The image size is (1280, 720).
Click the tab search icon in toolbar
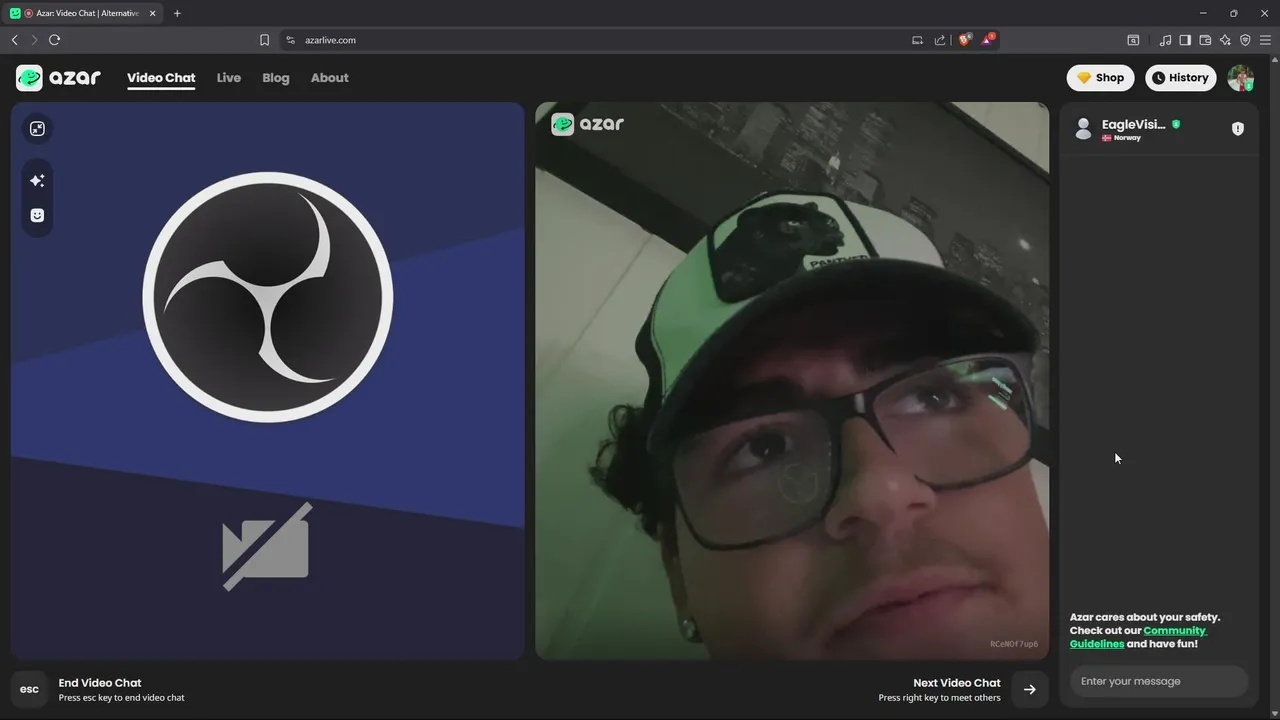tap(1133, 40)
